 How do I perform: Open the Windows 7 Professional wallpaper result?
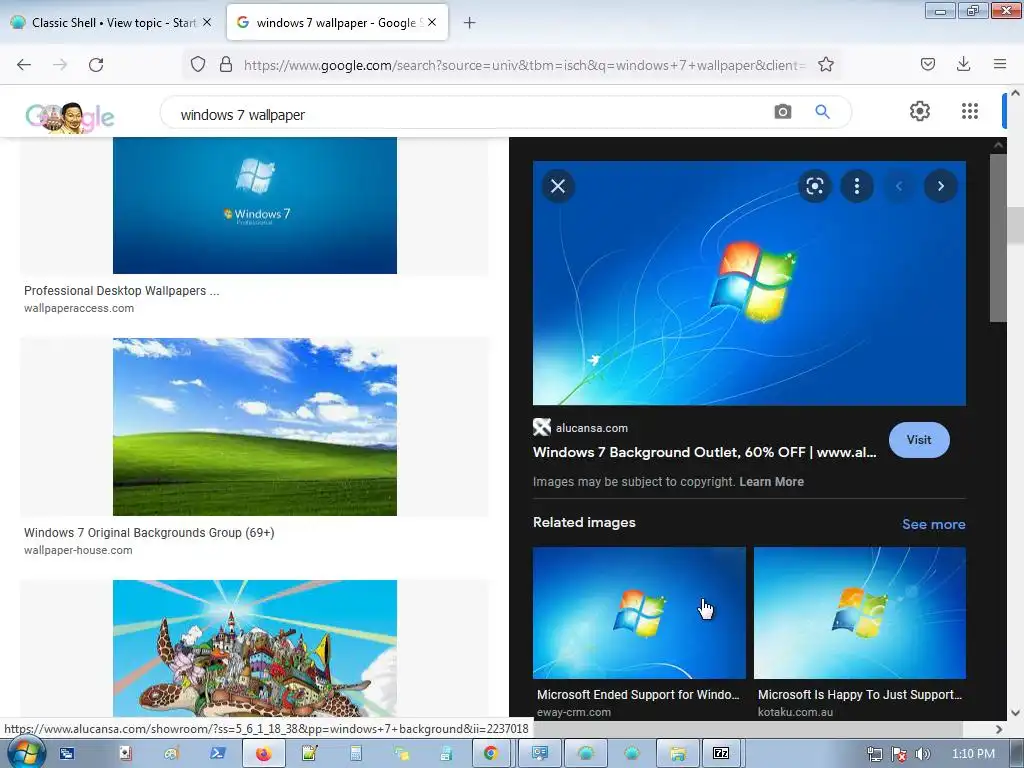[255, 205]
